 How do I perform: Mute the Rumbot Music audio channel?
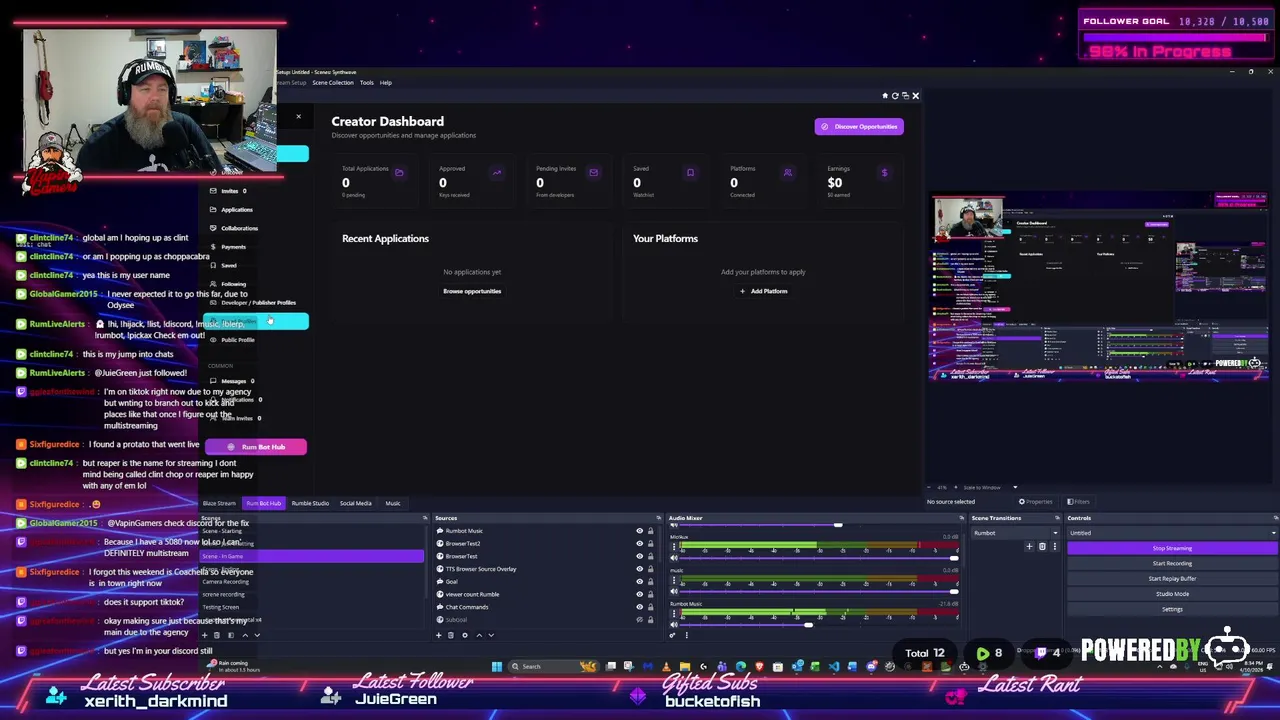point(673,625)
